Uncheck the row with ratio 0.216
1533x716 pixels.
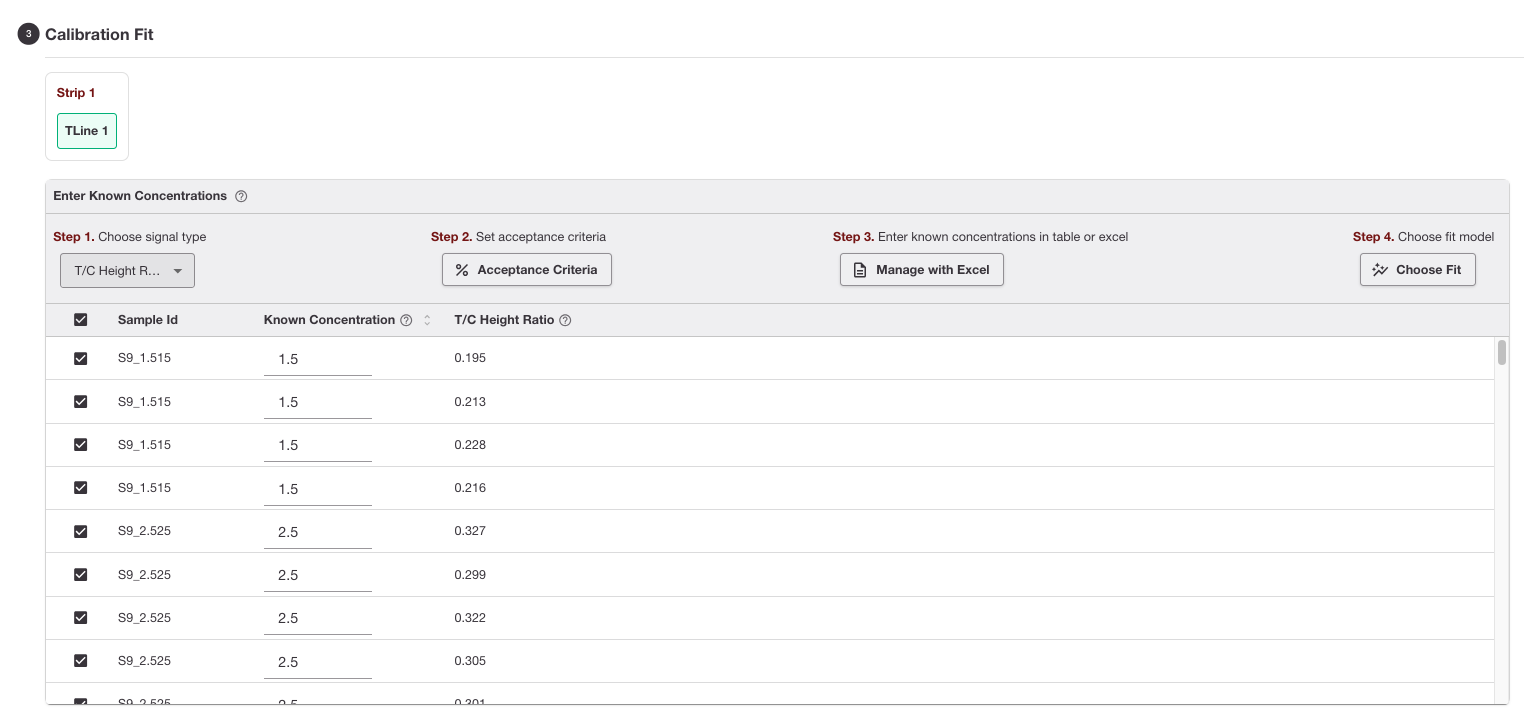coord(81,488)
